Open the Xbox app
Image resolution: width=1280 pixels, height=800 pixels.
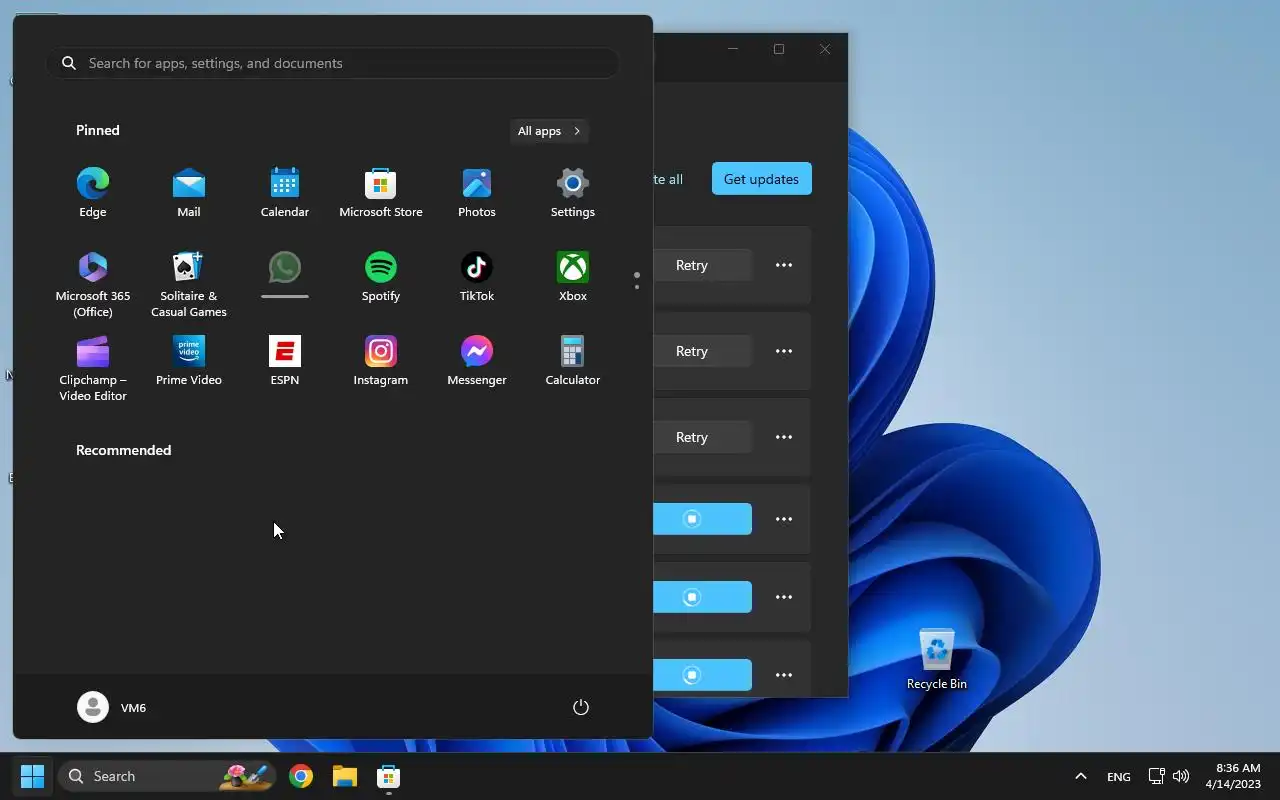(x=573, y=277)
